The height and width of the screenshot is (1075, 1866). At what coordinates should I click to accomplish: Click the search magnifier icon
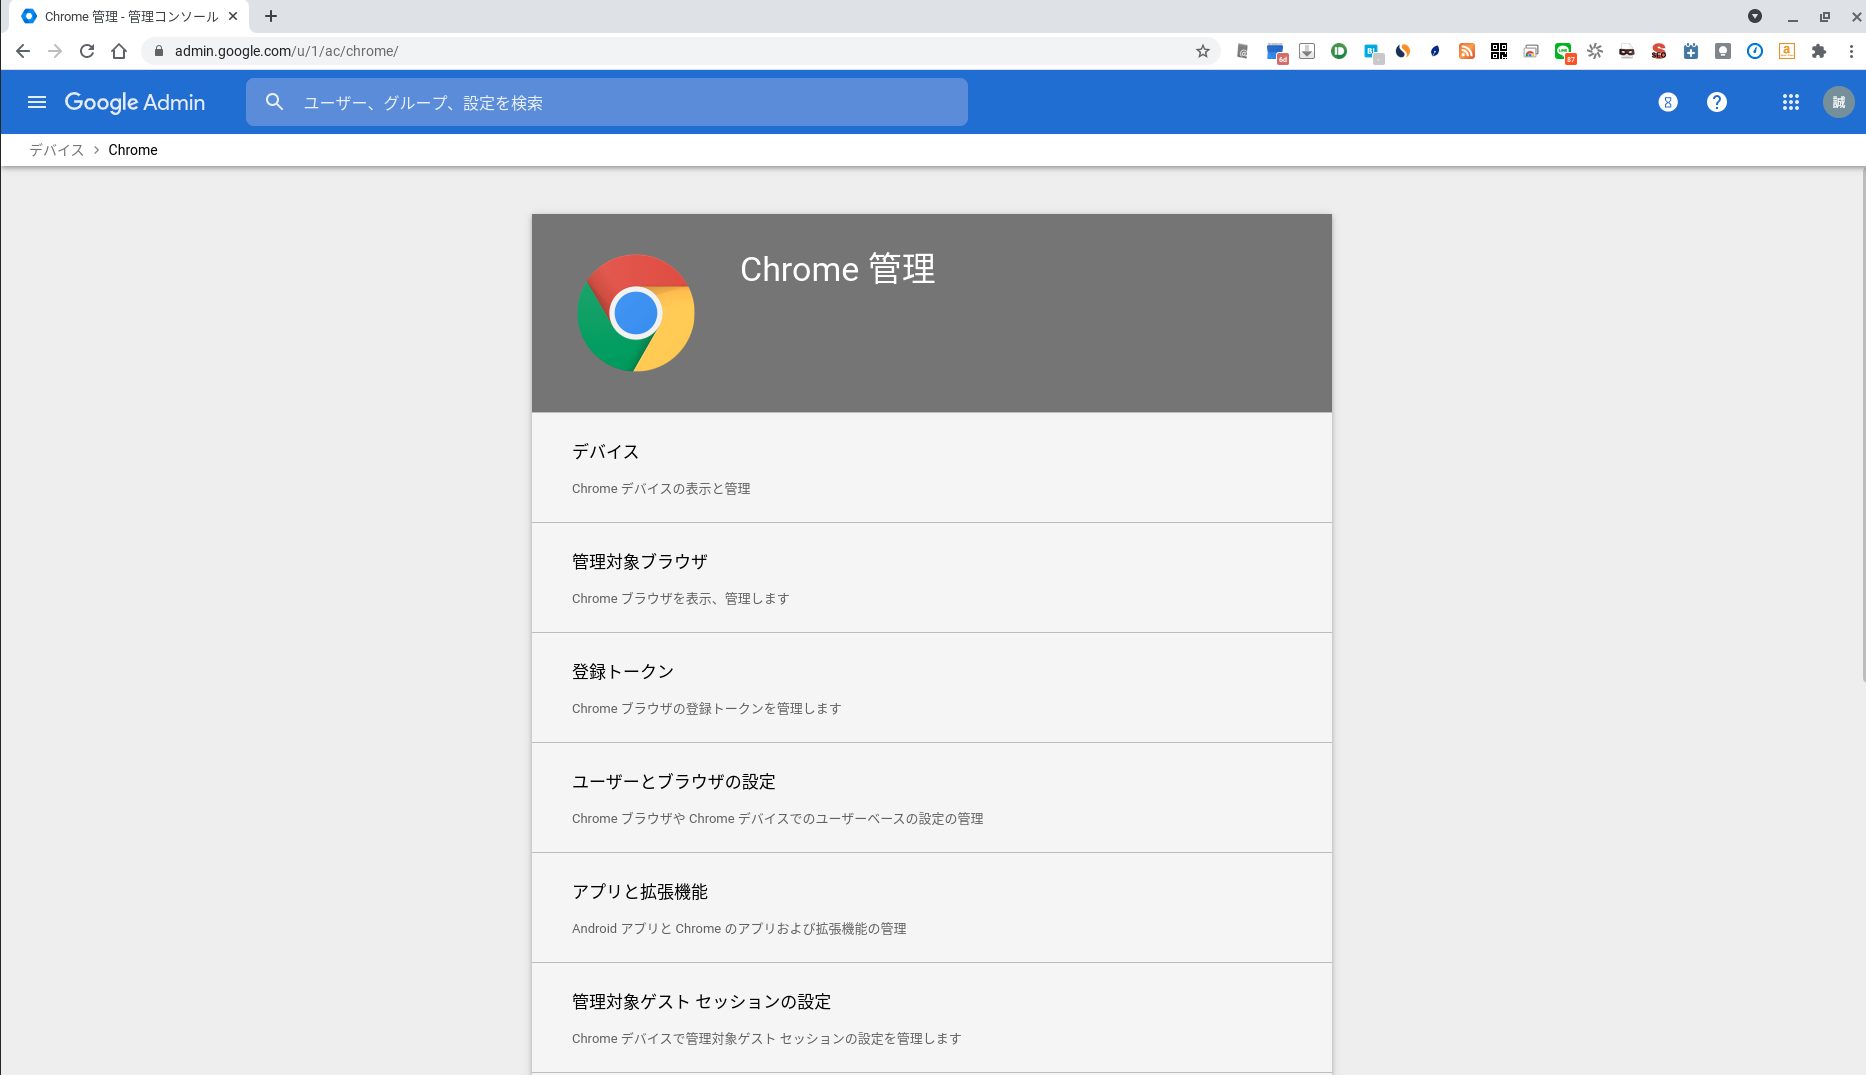(x=274, y=102)
